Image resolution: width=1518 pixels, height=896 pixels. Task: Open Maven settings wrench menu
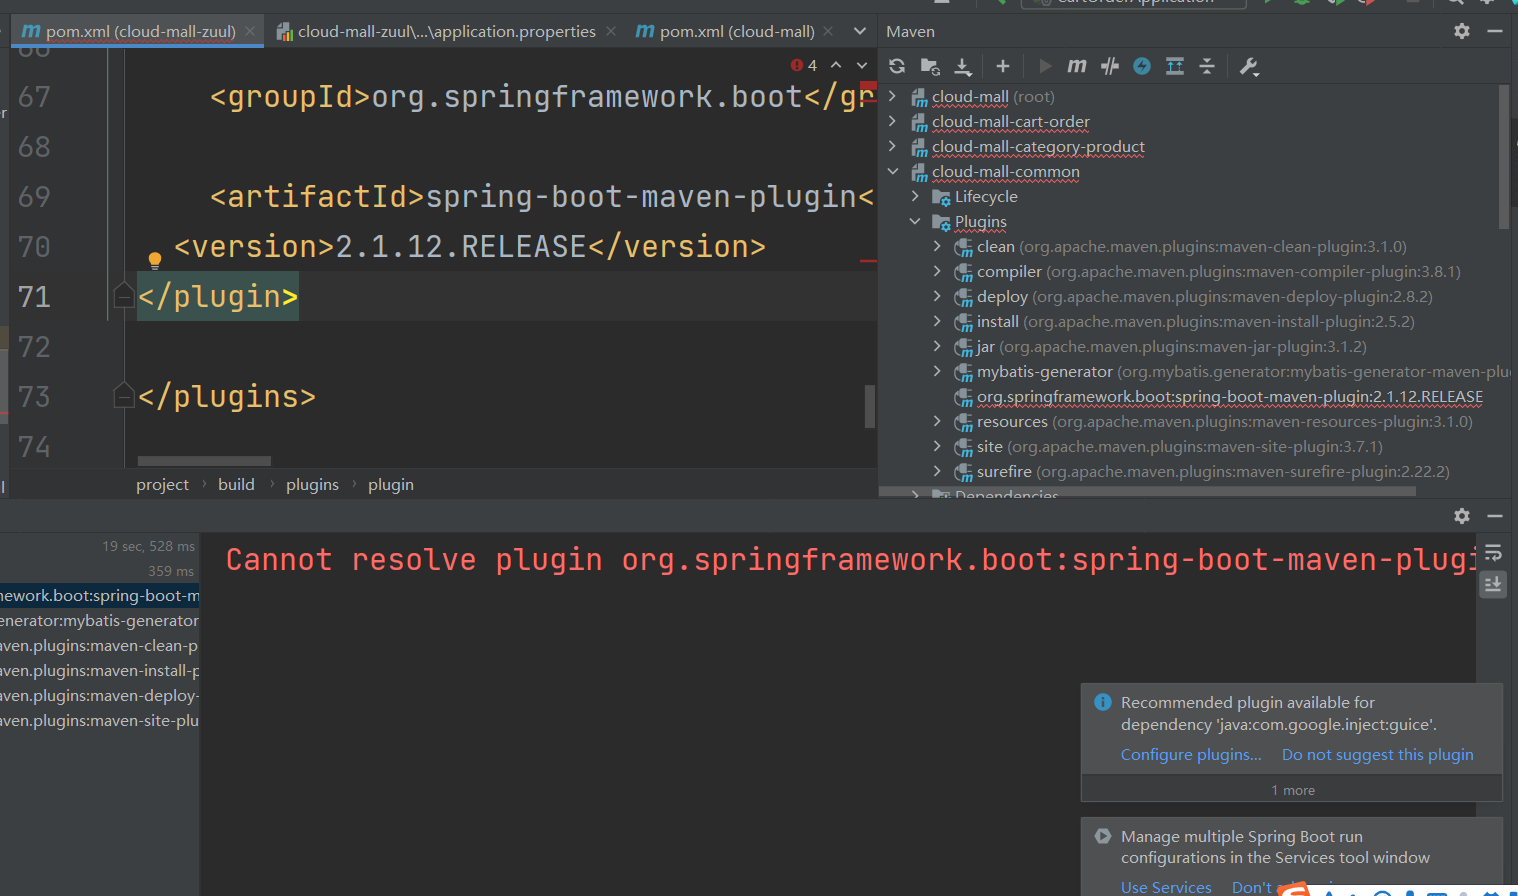[1249, 66]
